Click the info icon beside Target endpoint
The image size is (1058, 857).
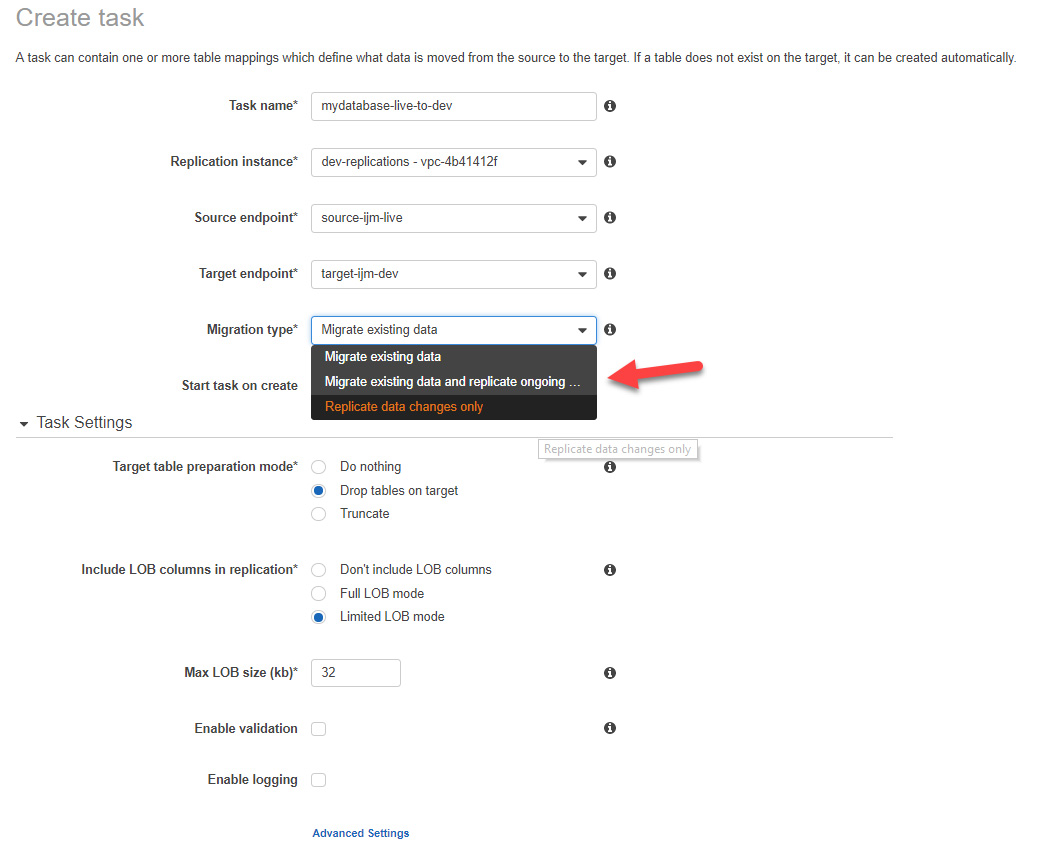(x=610, y=273)
